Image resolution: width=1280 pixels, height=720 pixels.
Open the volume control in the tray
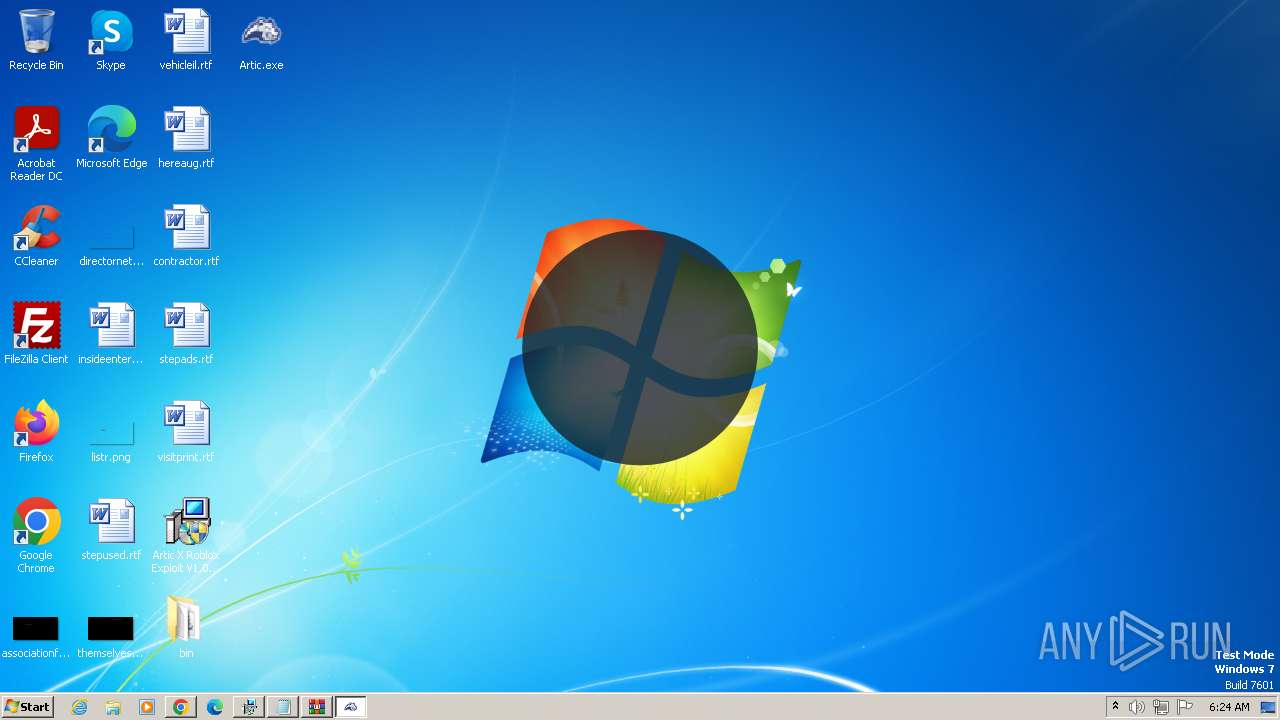click(x=1137, y=707)
